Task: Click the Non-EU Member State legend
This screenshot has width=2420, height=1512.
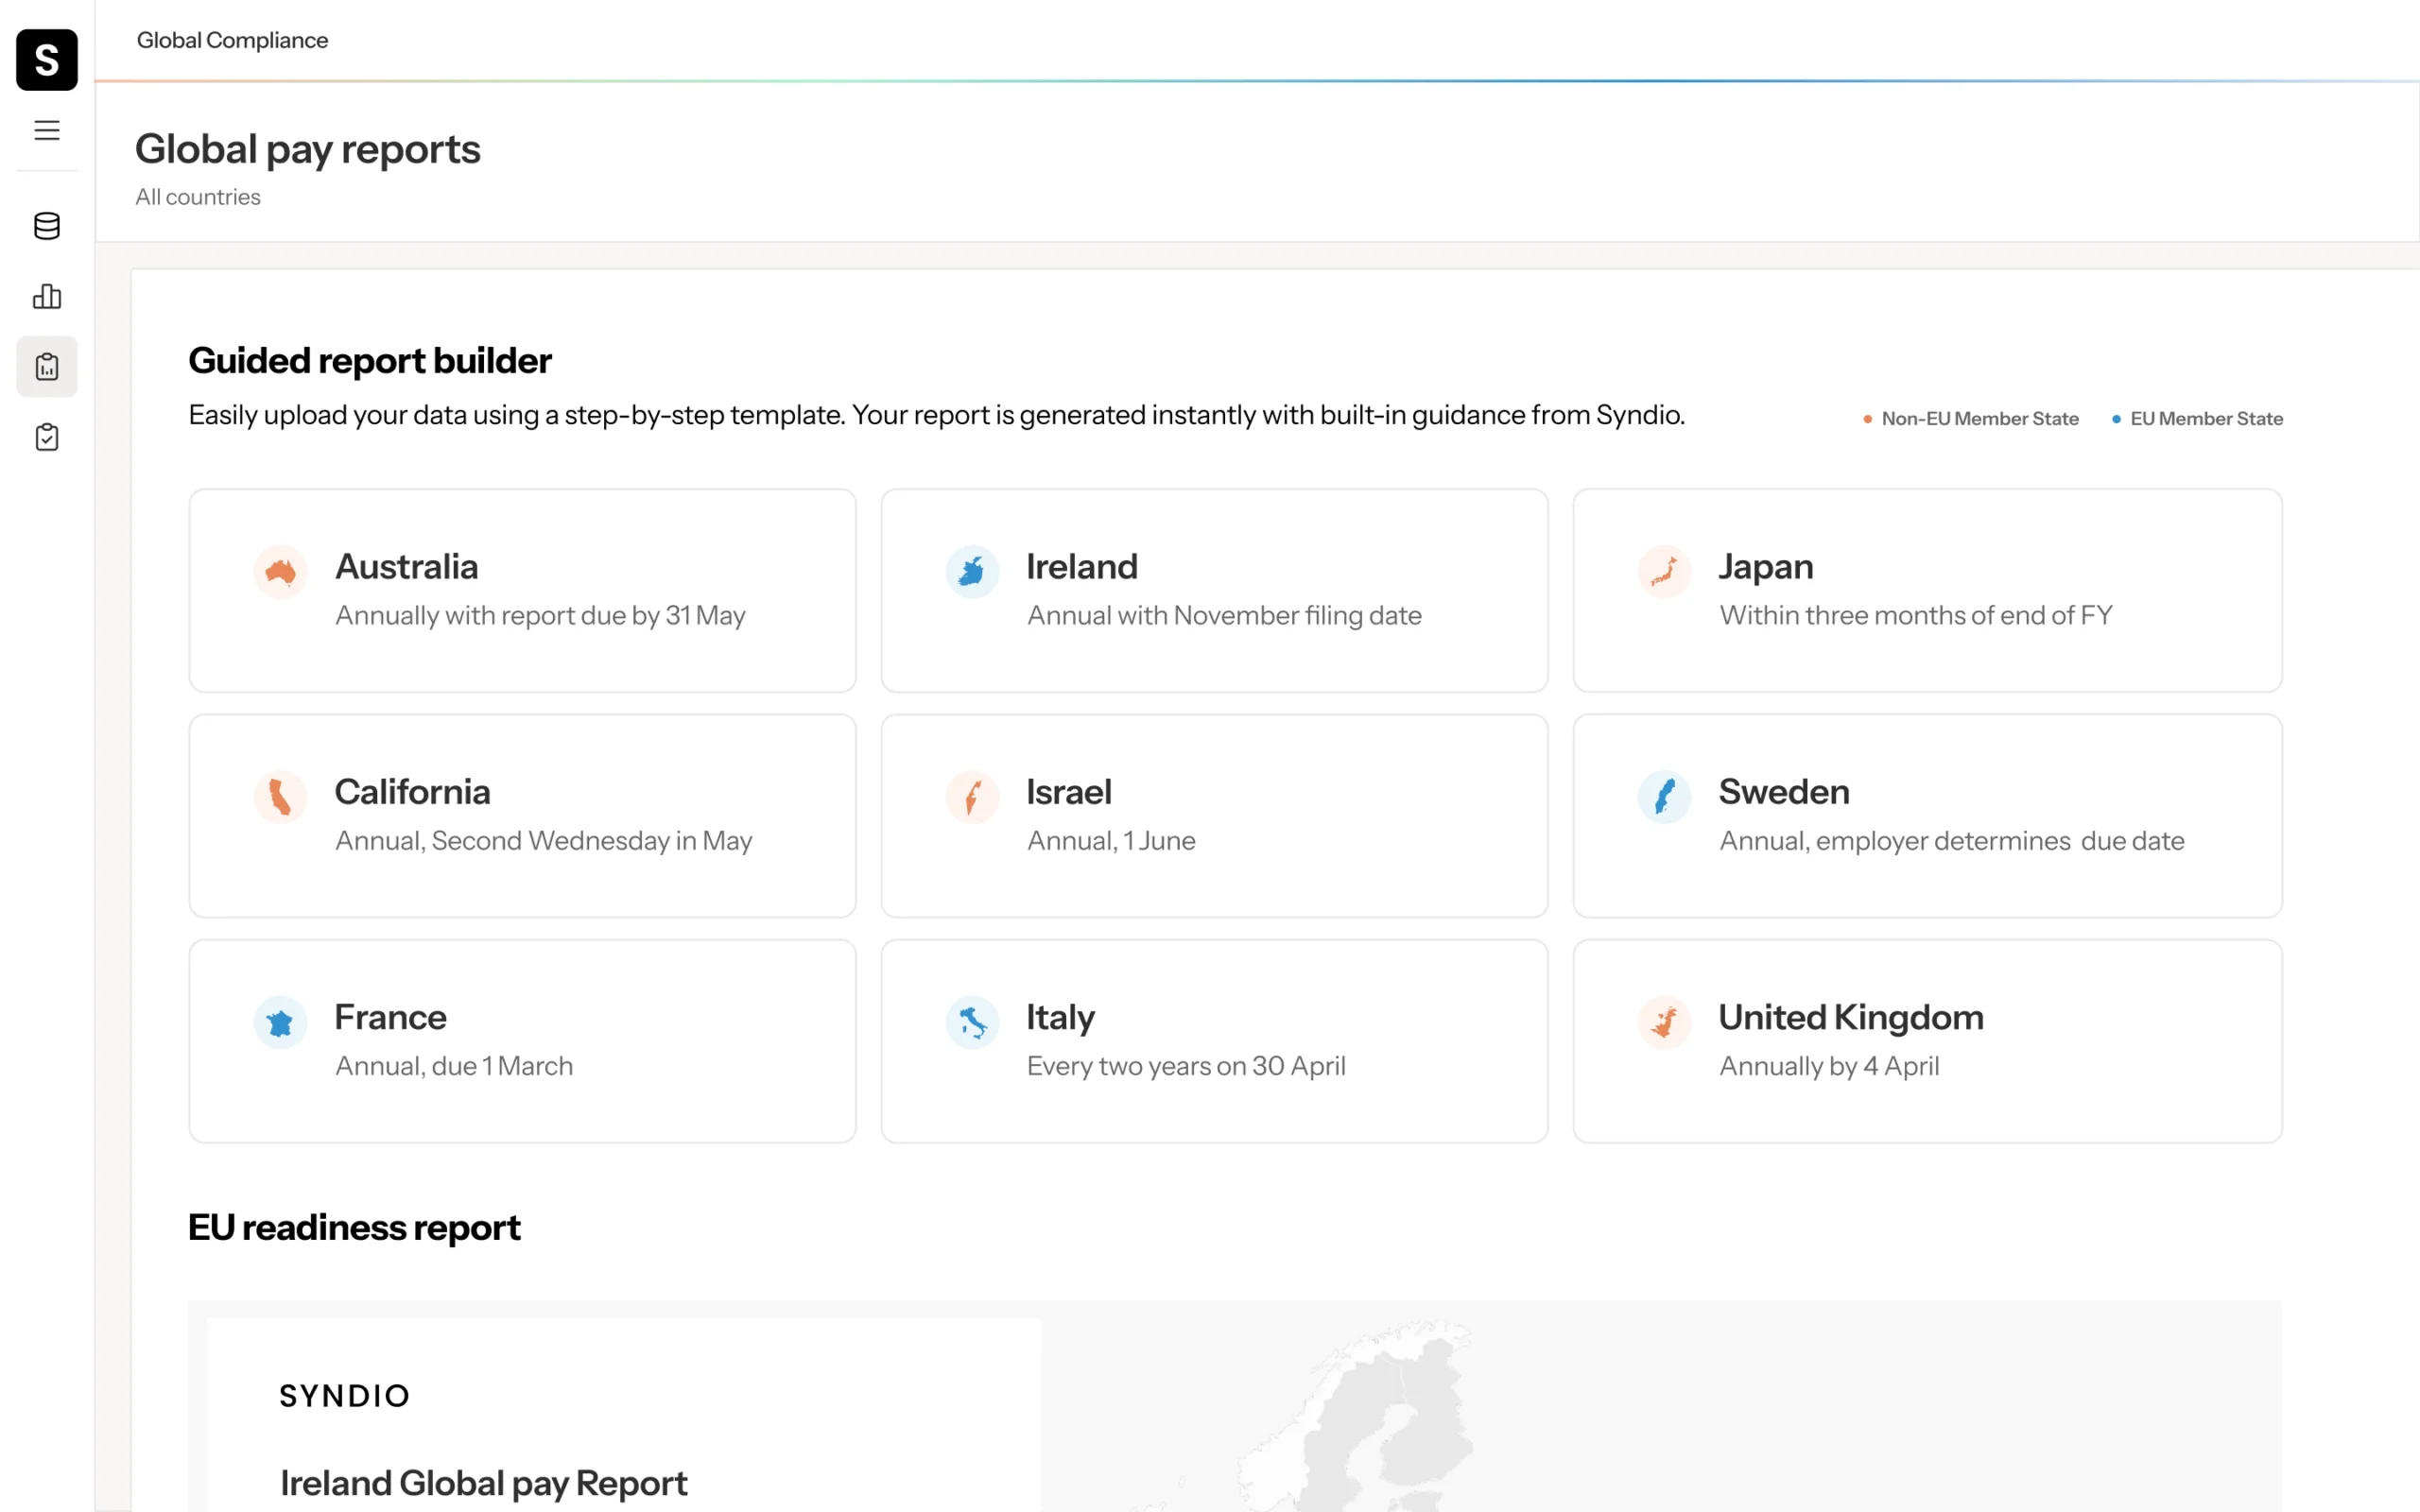Action: [1971, 419]
